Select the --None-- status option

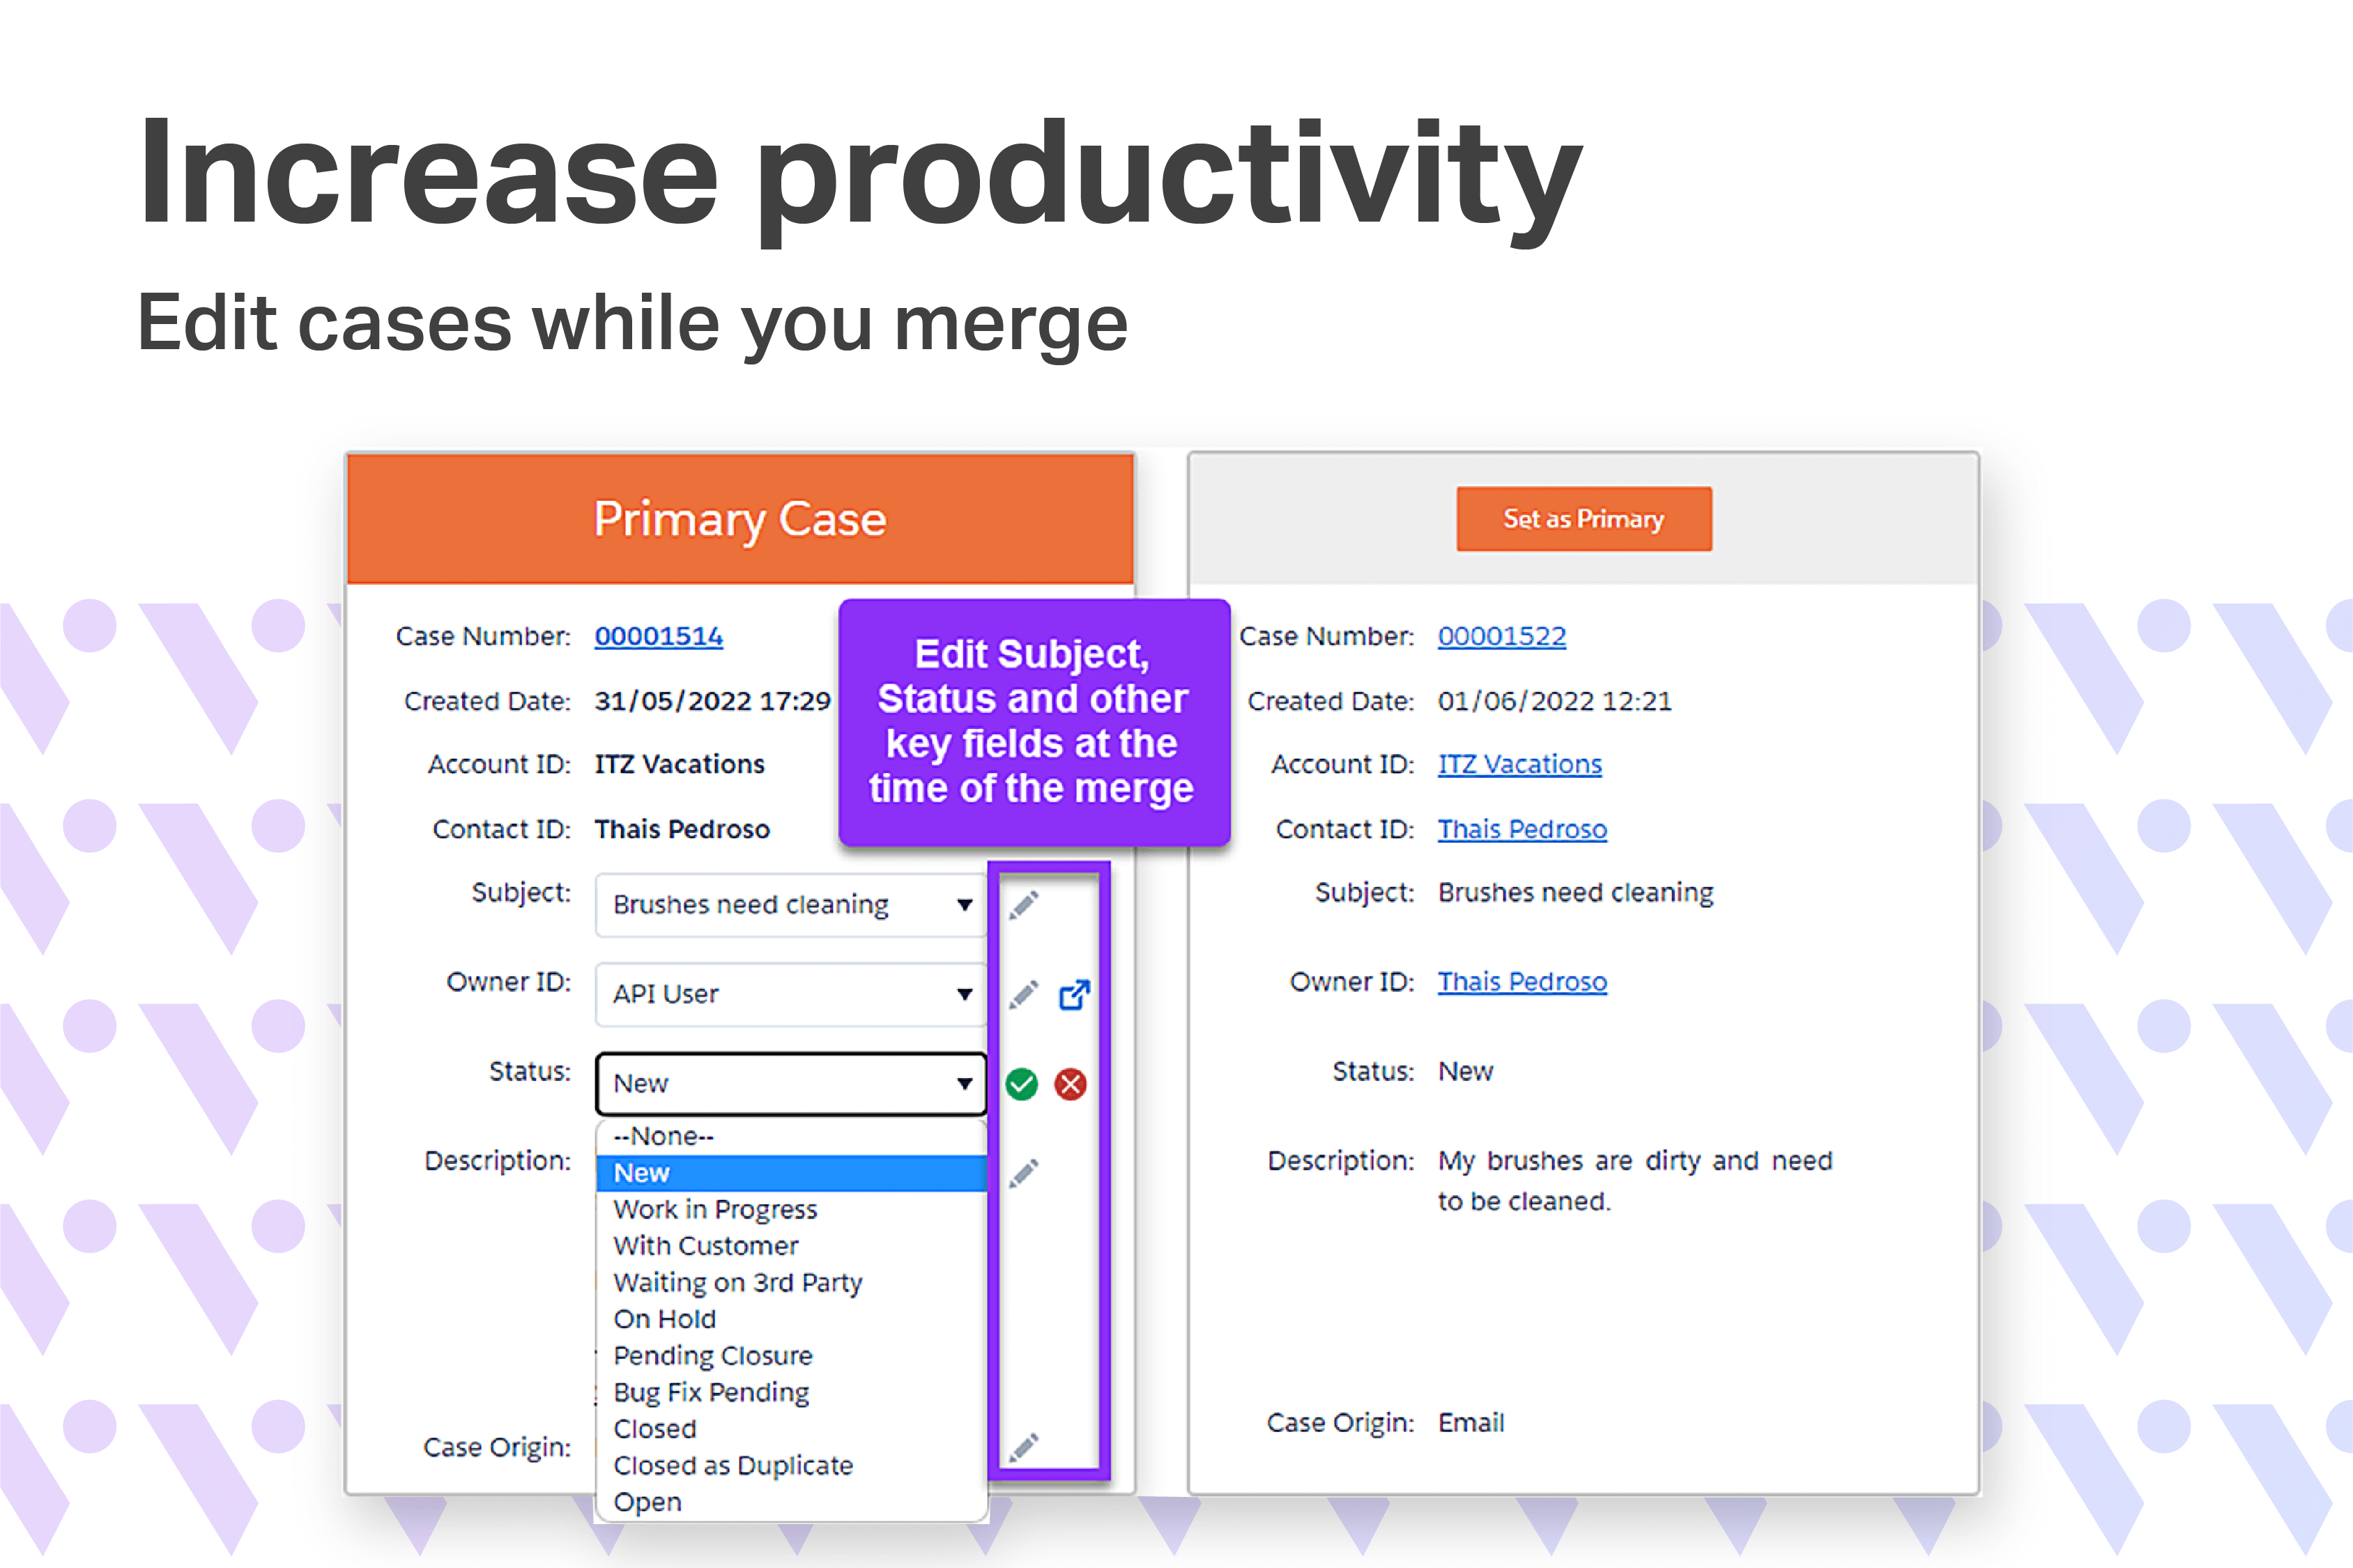[663, 1135]
